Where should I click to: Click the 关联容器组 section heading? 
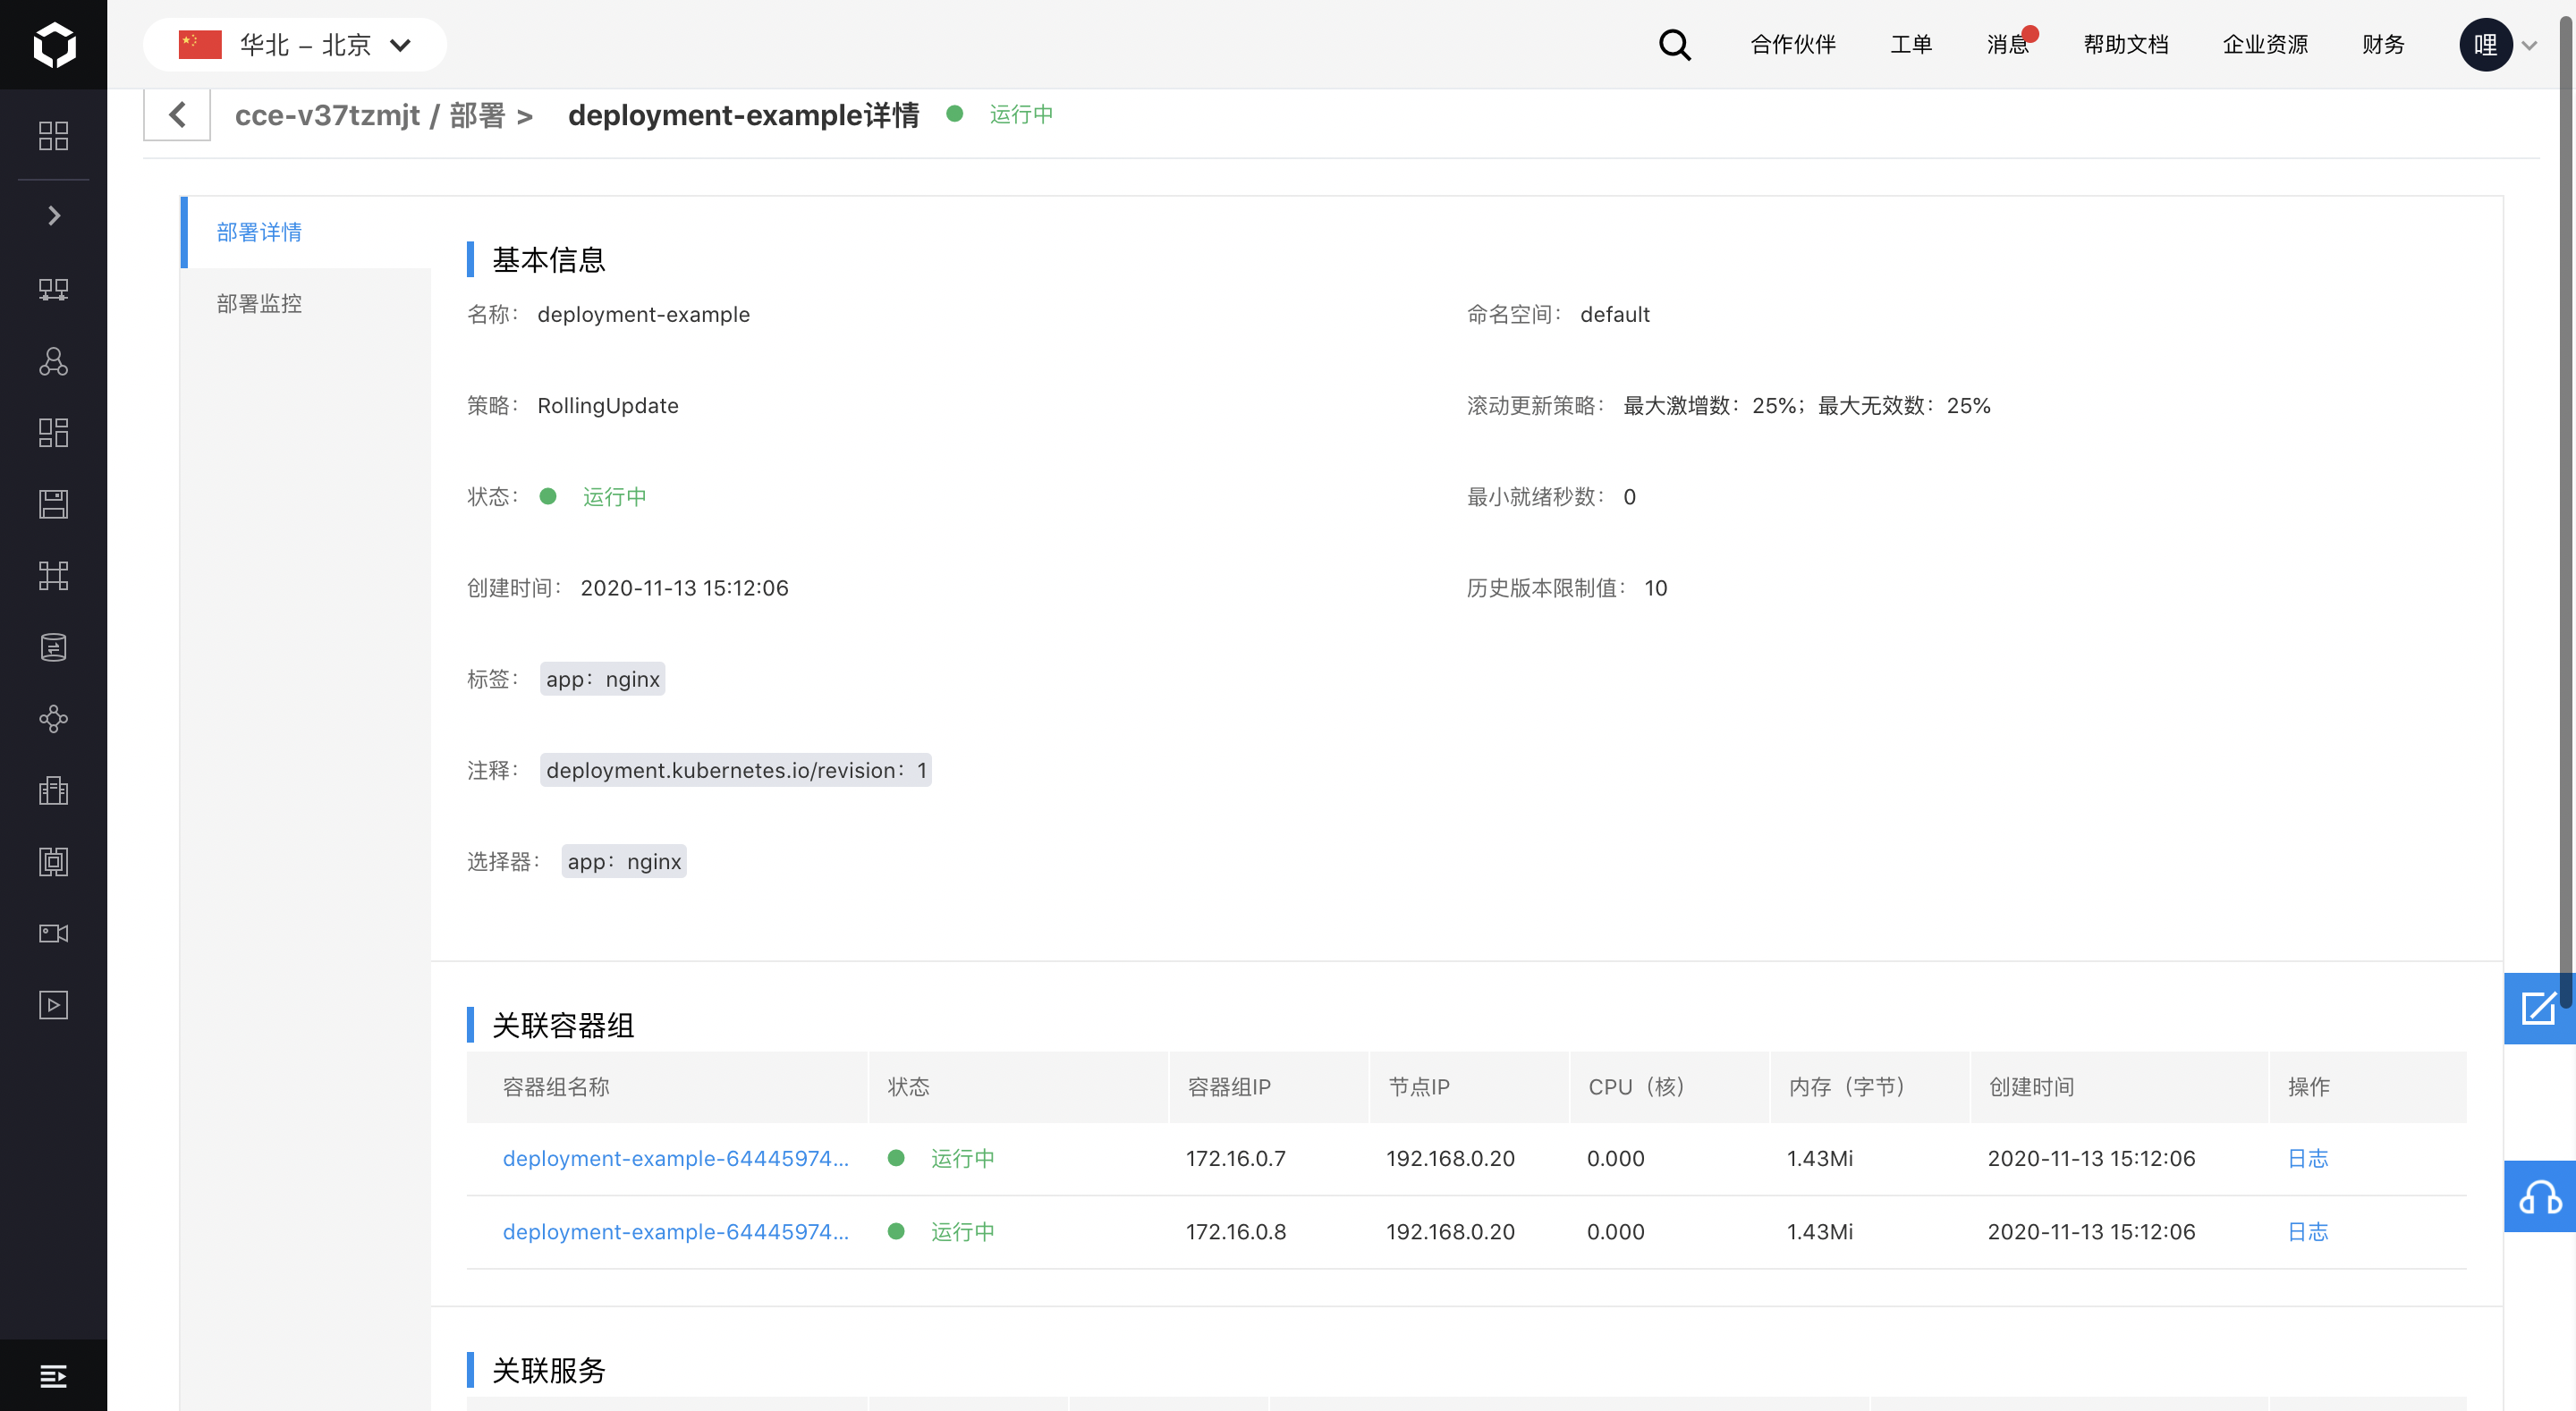tap(563, 1025)
